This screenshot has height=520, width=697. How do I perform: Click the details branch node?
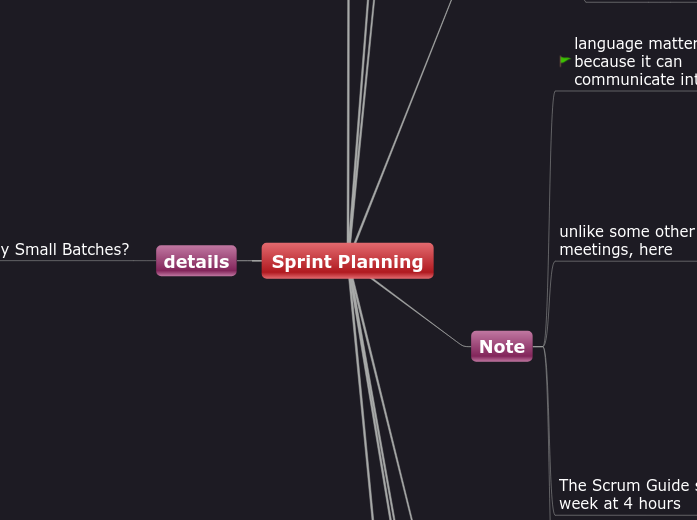(x=196, y=261)
